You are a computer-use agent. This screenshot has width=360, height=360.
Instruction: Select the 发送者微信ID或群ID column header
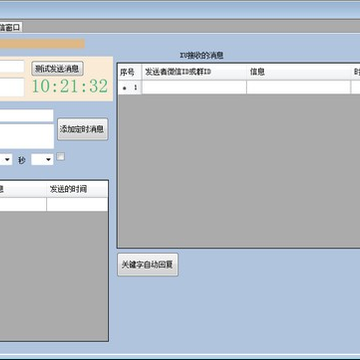pos(194,72)
